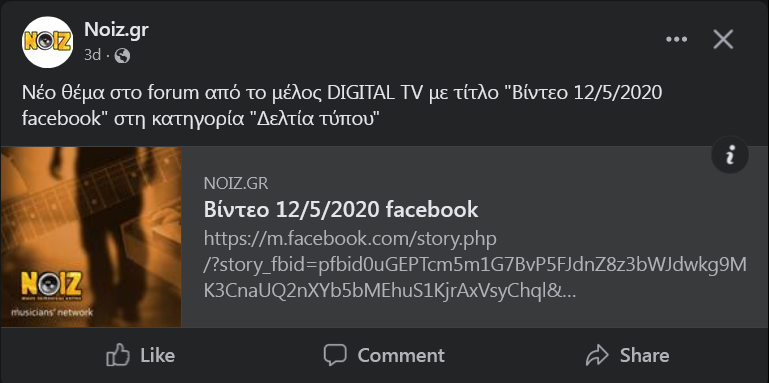Click the "musicians' network" caption in the thumbnail
The width and height of the screenshot is (769, 383).
tap(51, 312)
